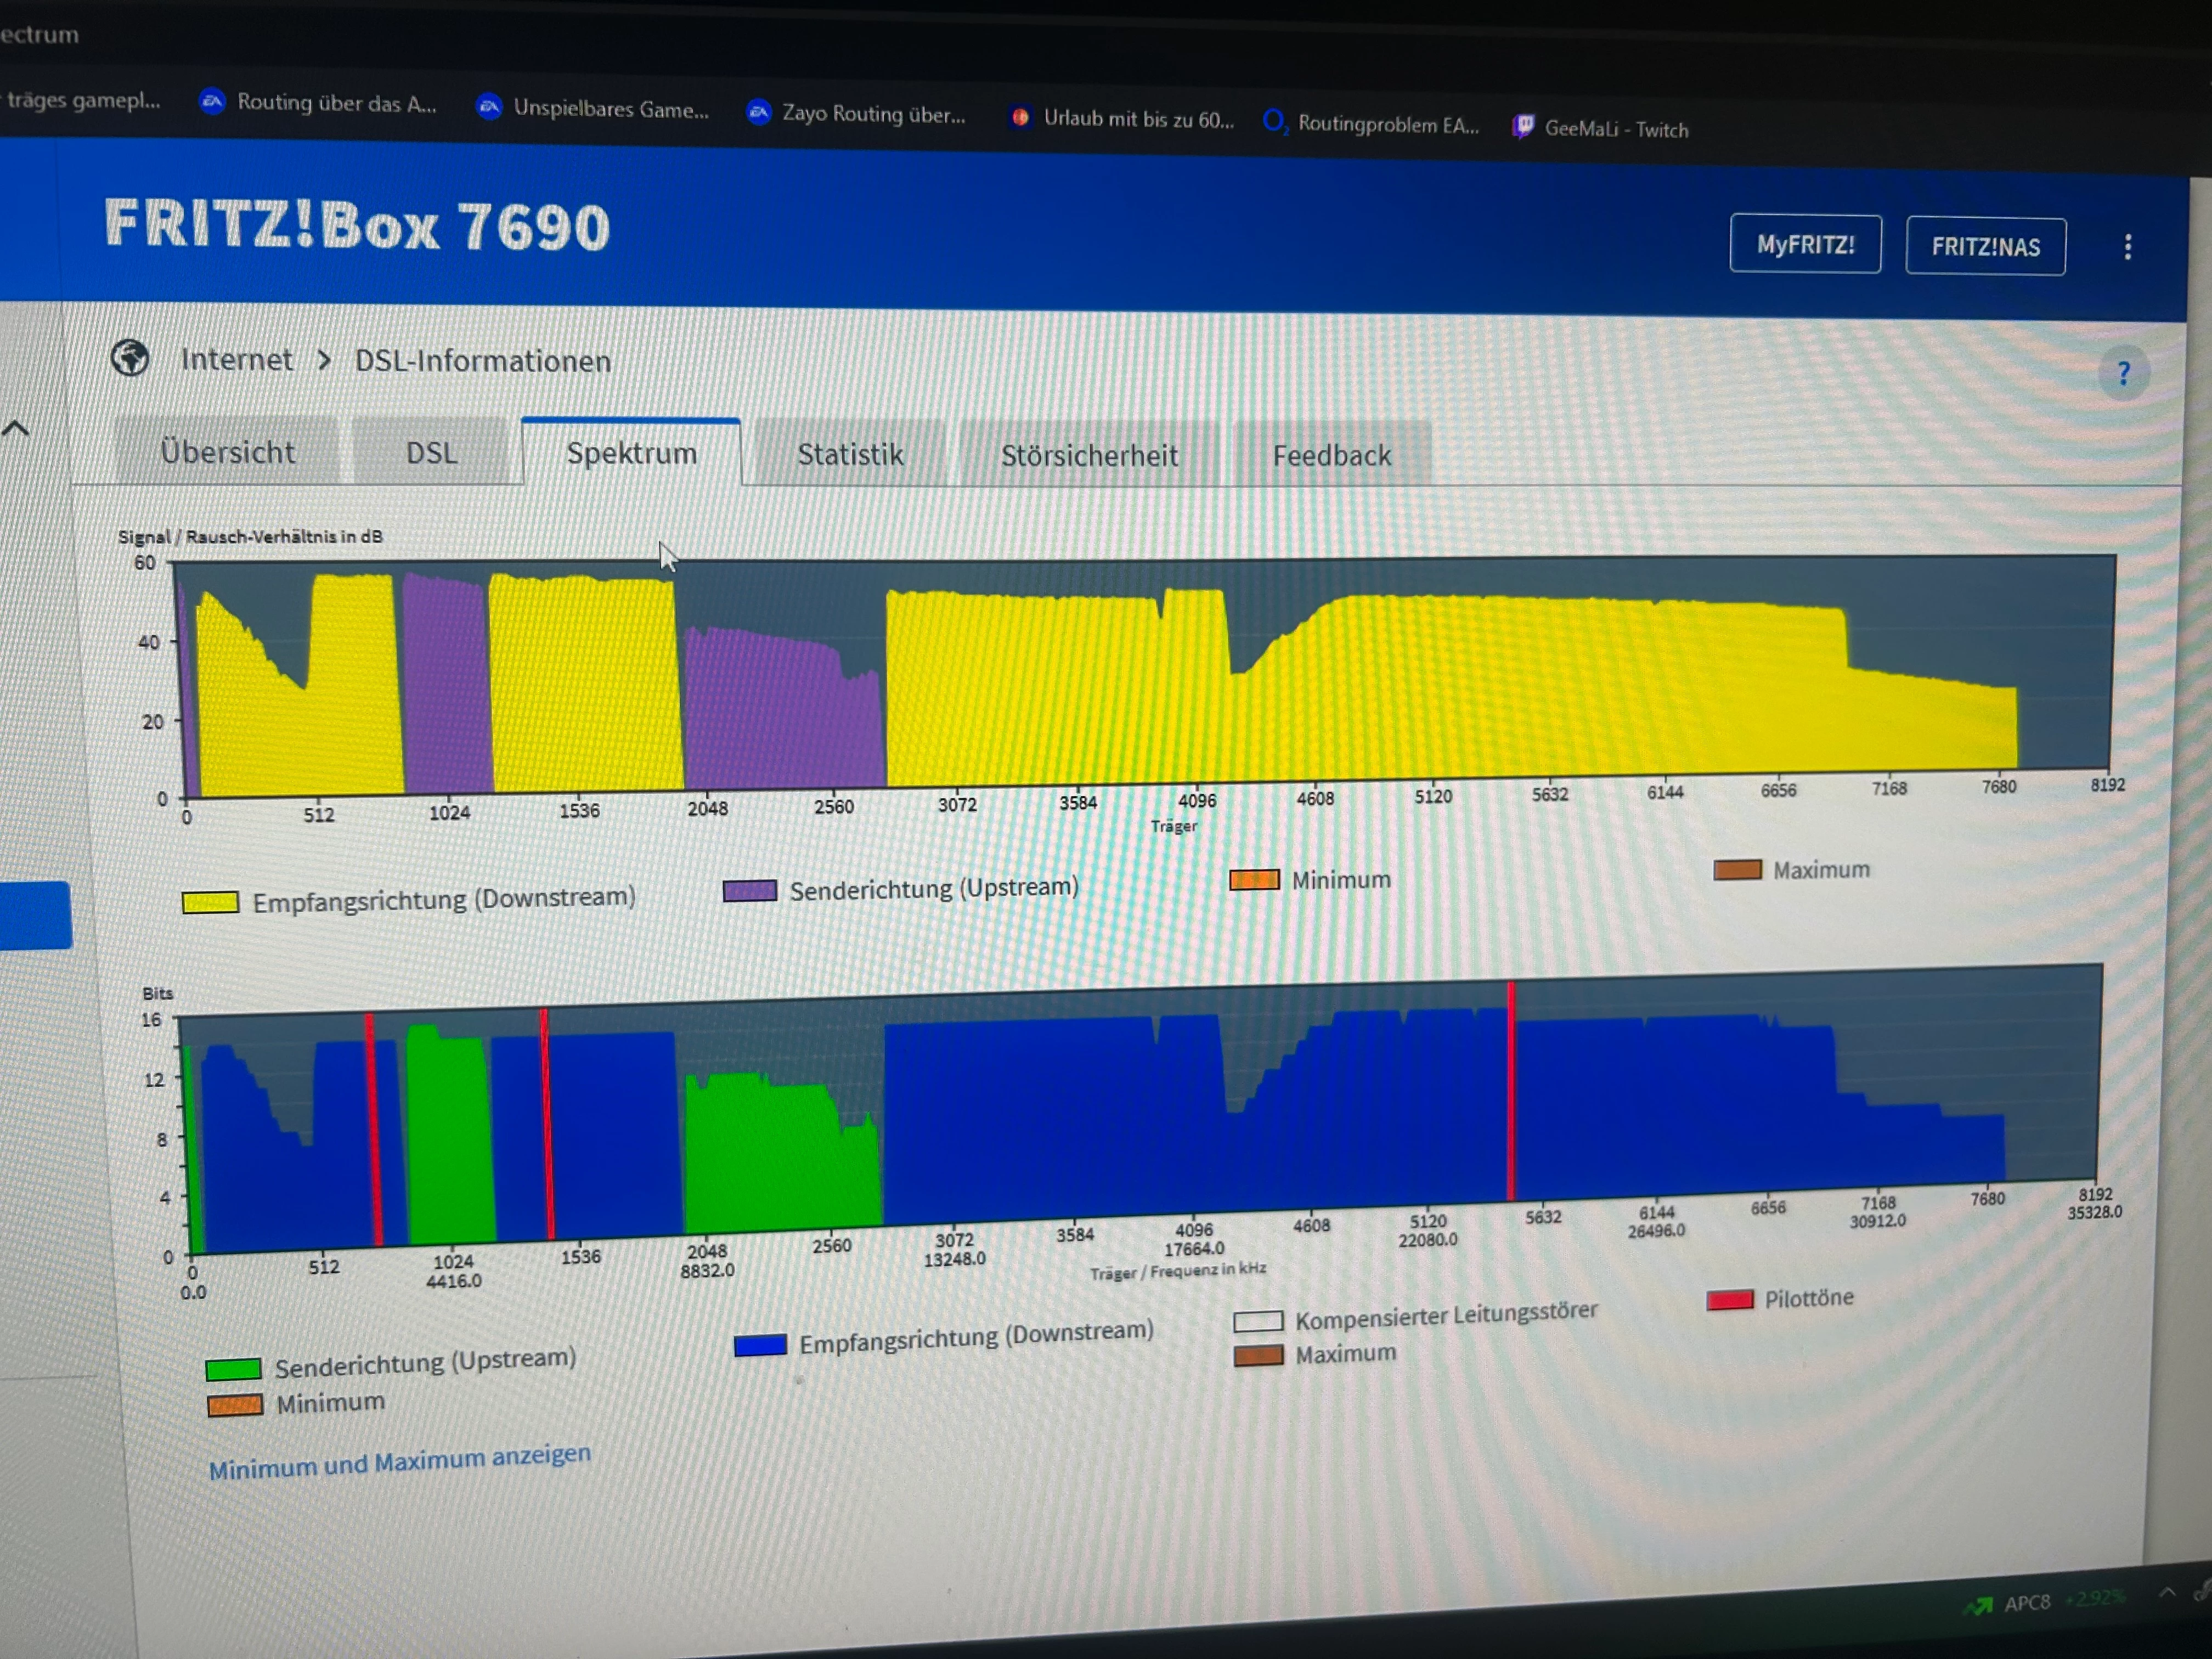The height and width of the screenshot is (1659, 2212).
Task: Click the pilot tone marker just left of carrier 1536
Action: (x=547, y=1123)
